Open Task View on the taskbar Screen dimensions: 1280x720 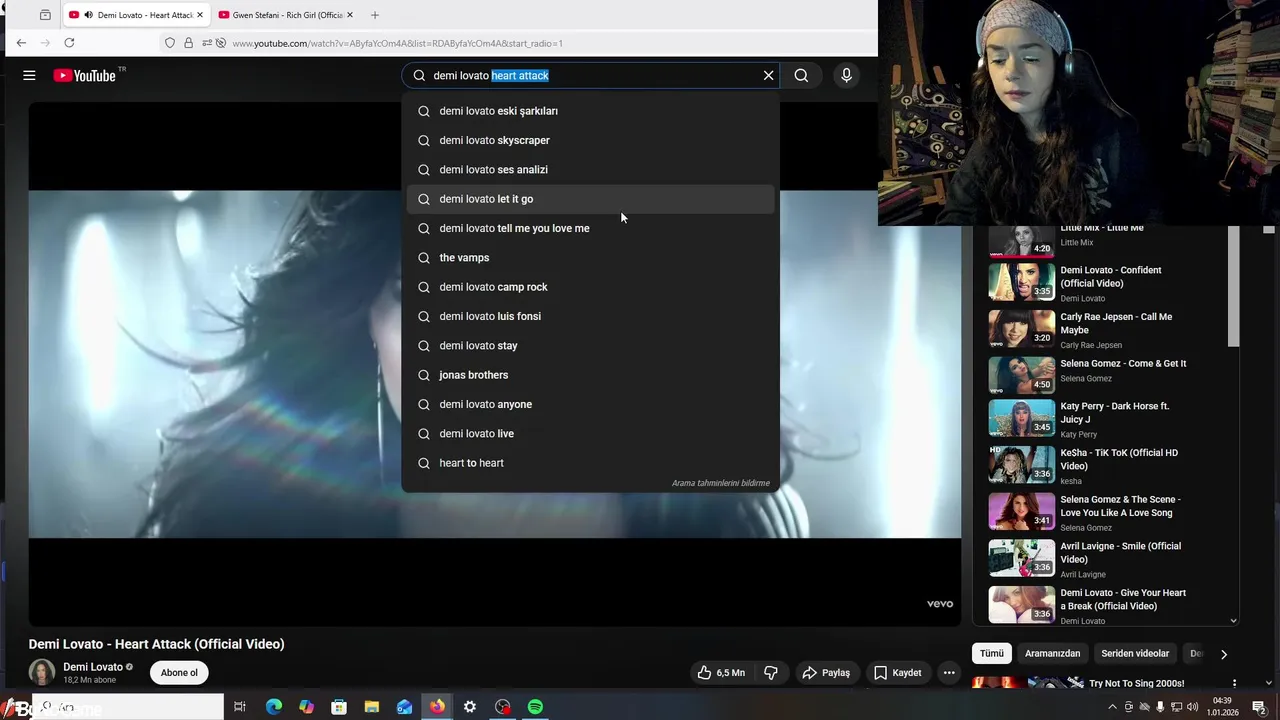tap(240, 707)
